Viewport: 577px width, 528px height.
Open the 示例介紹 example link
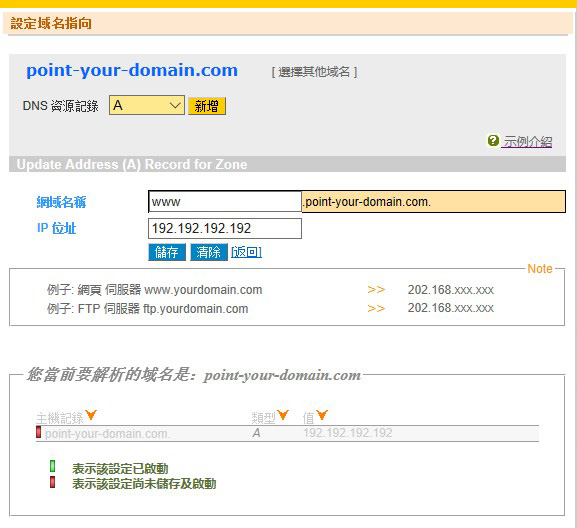coord(528,141)
